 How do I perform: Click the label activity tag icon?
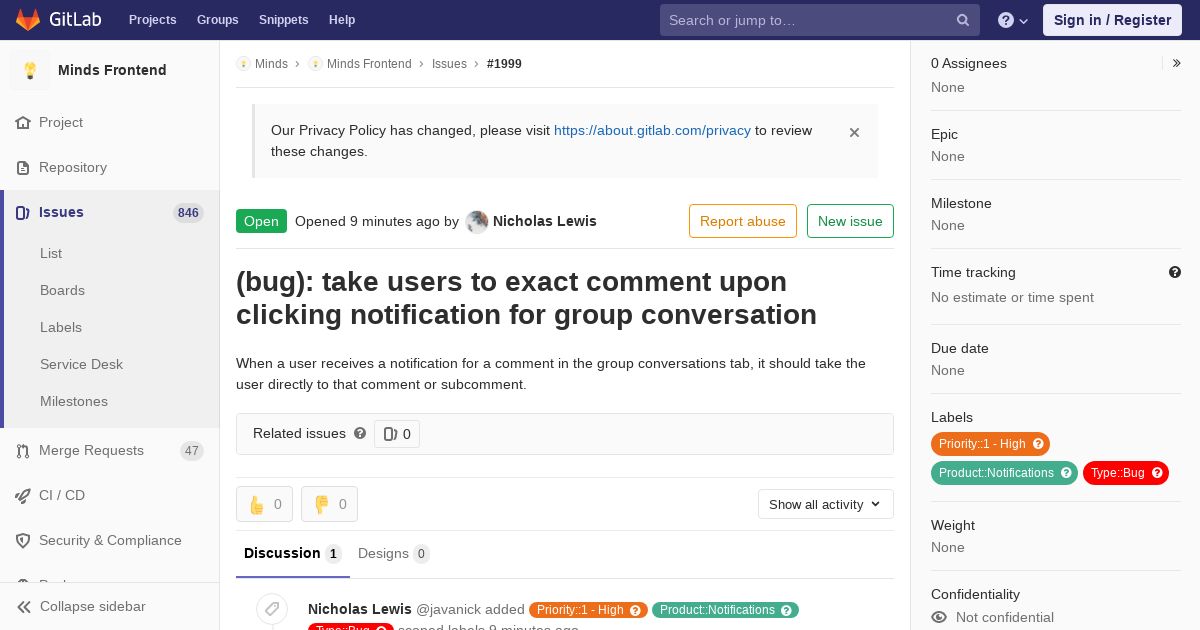[x=271, y=609]
